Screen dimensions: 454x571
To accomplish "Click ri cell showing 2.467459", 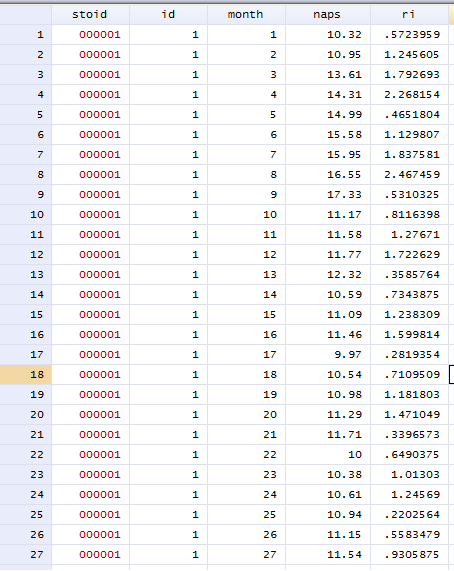I will (409, 174).
